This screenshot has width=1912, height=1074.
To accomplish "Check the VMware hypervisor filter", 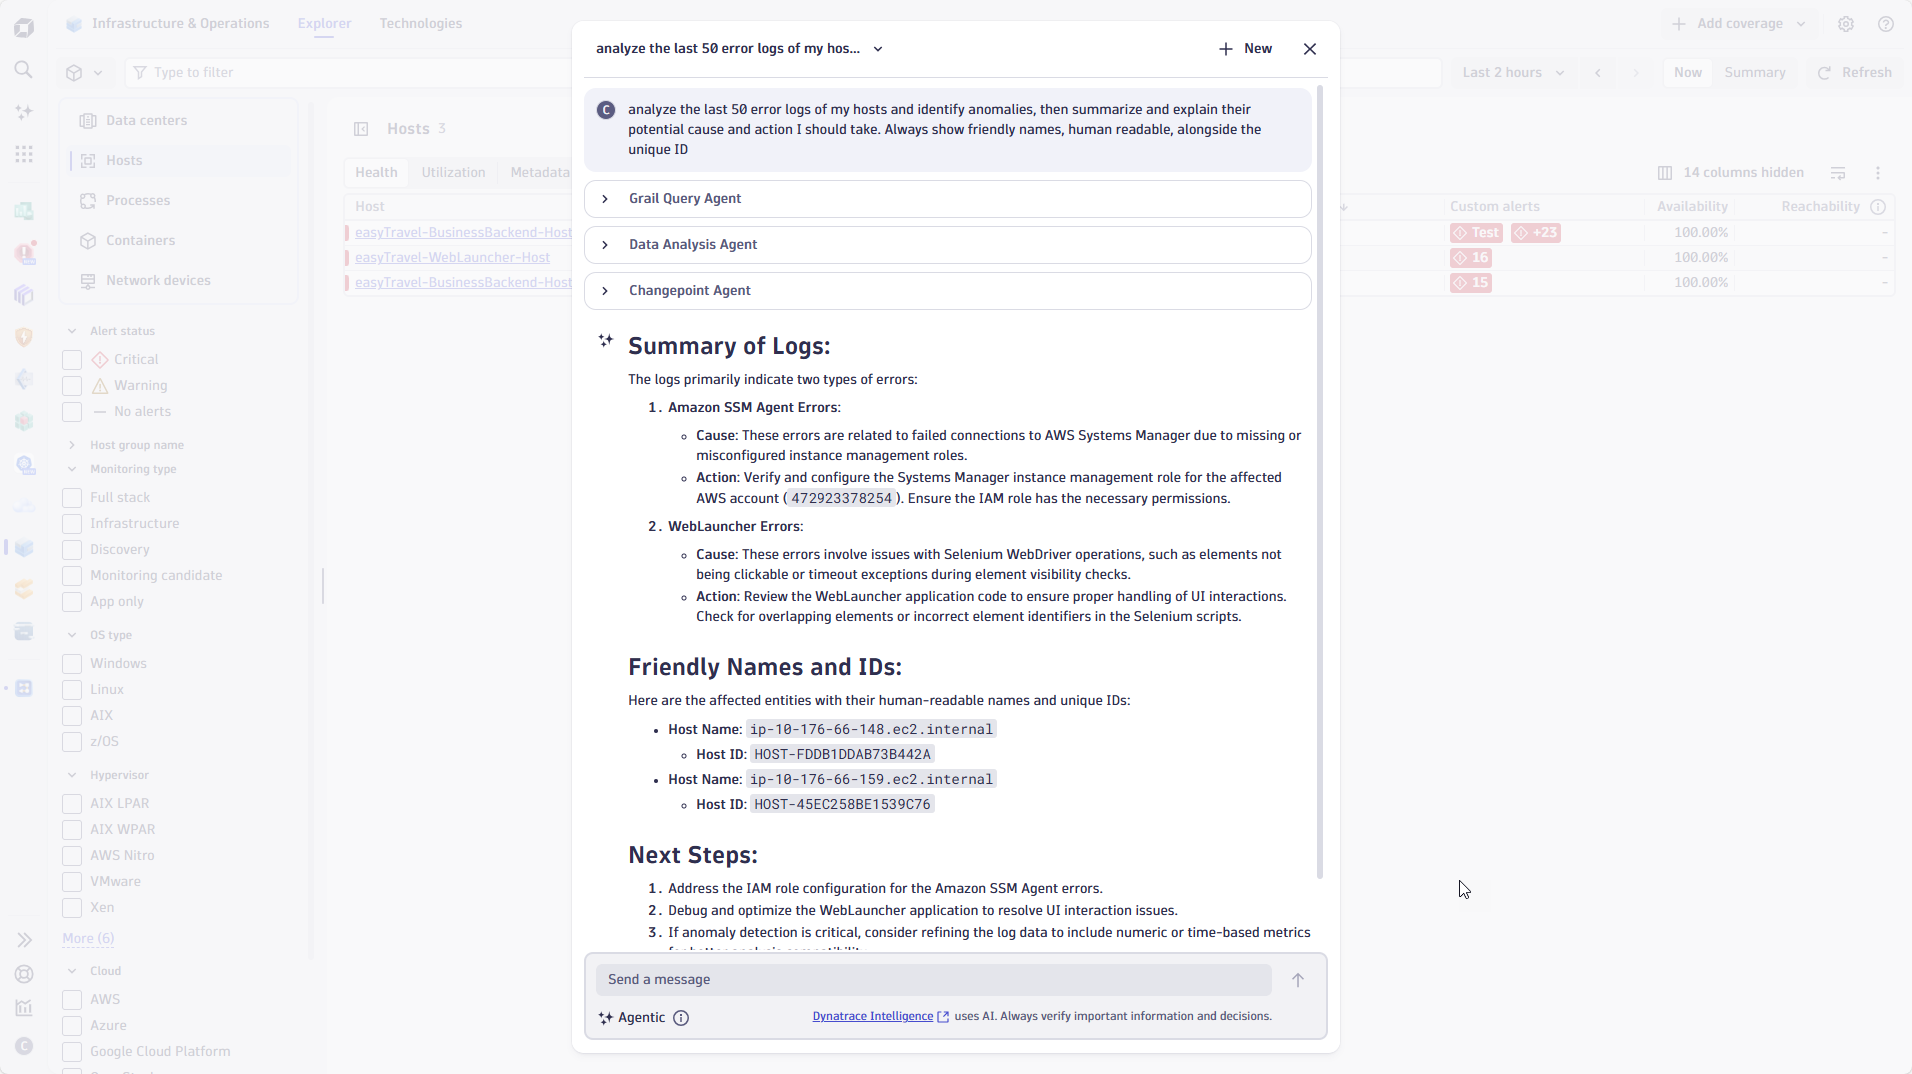I will (x=71, y=881).
